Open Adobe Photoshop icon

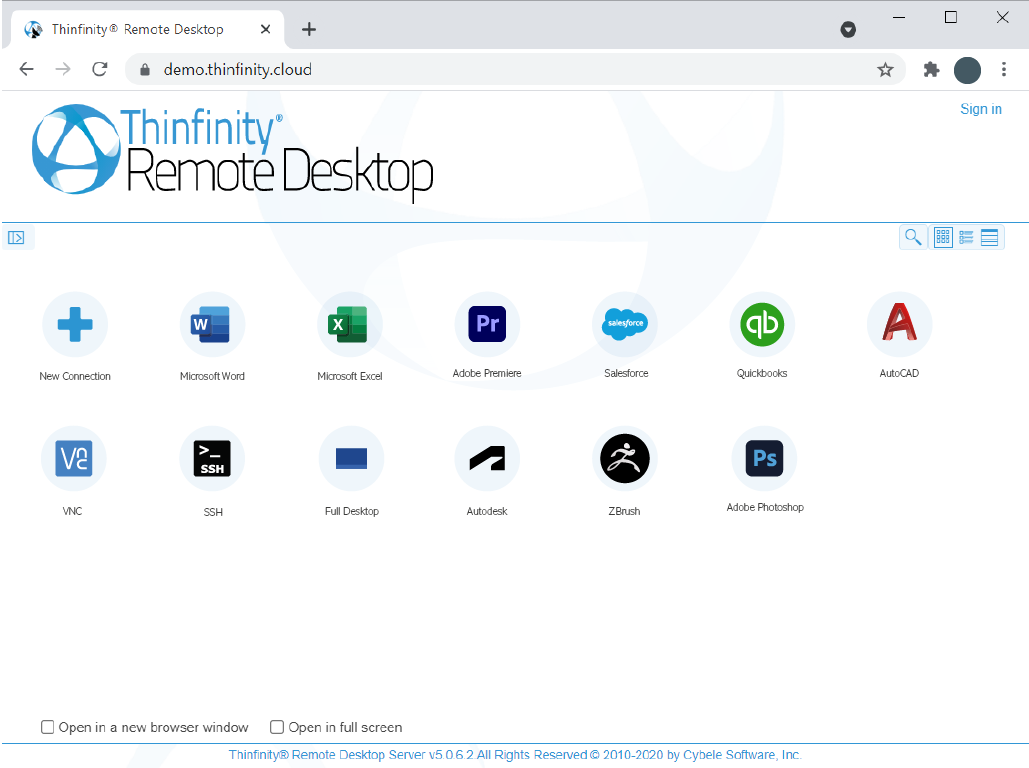[x=764, y=458]
